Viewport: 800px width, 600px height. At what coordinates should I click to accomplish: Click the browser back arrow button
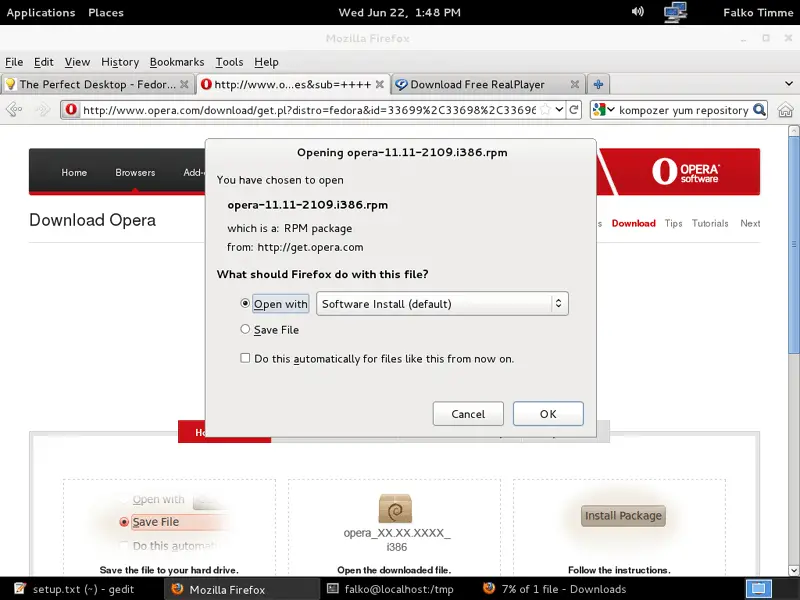point(14,109)
